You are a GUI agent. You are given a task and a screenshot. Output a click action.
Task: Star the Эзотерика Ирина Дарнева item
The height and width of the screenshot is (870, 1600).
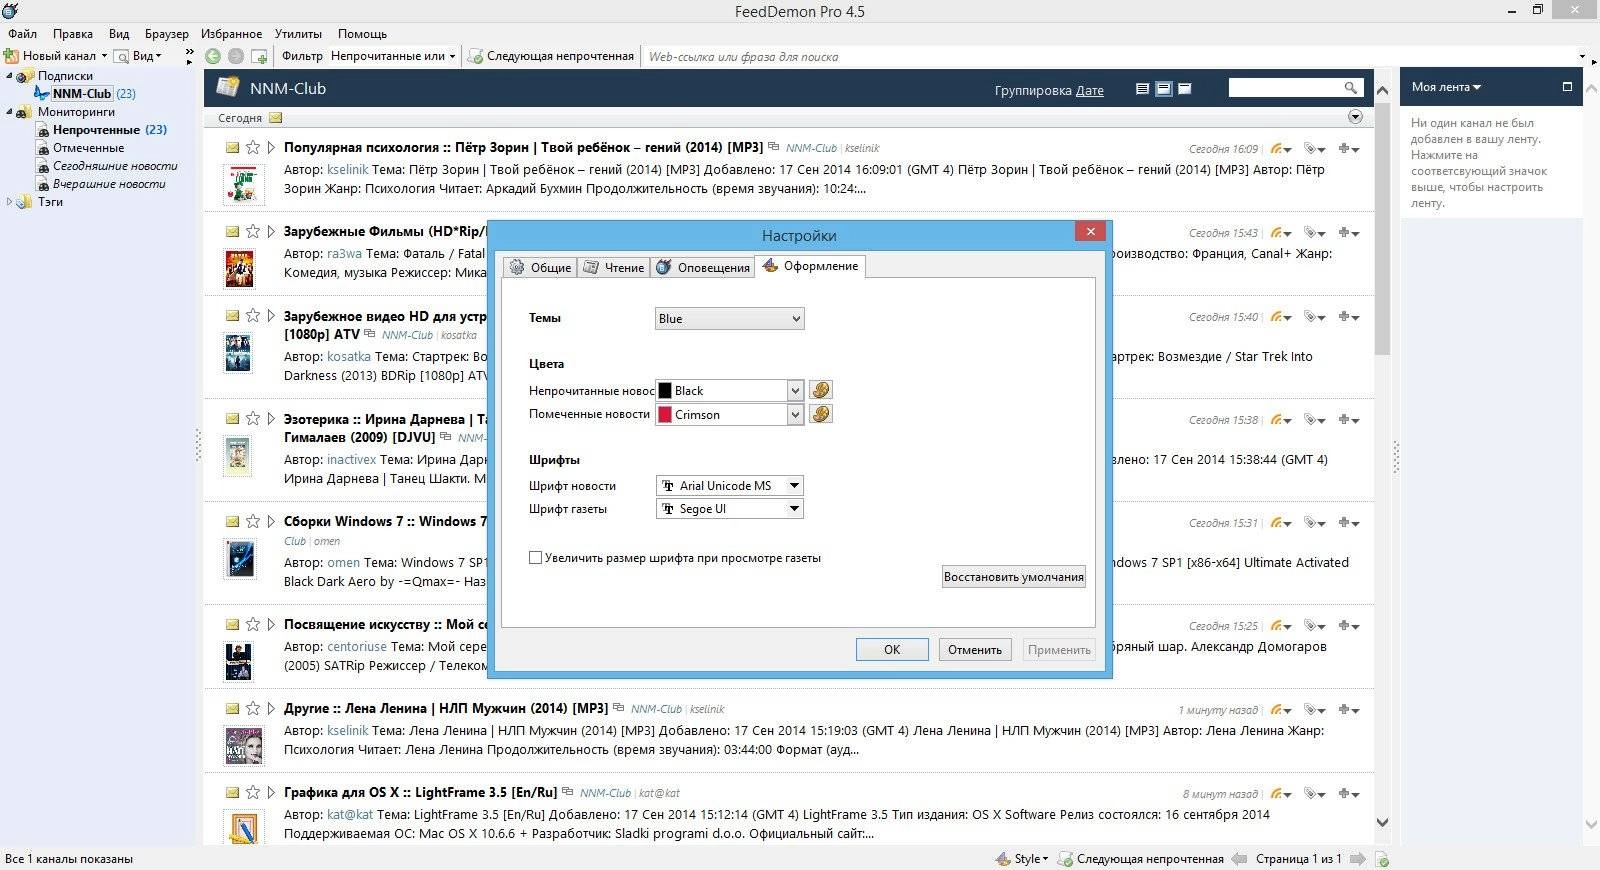(x=253, y=418)
